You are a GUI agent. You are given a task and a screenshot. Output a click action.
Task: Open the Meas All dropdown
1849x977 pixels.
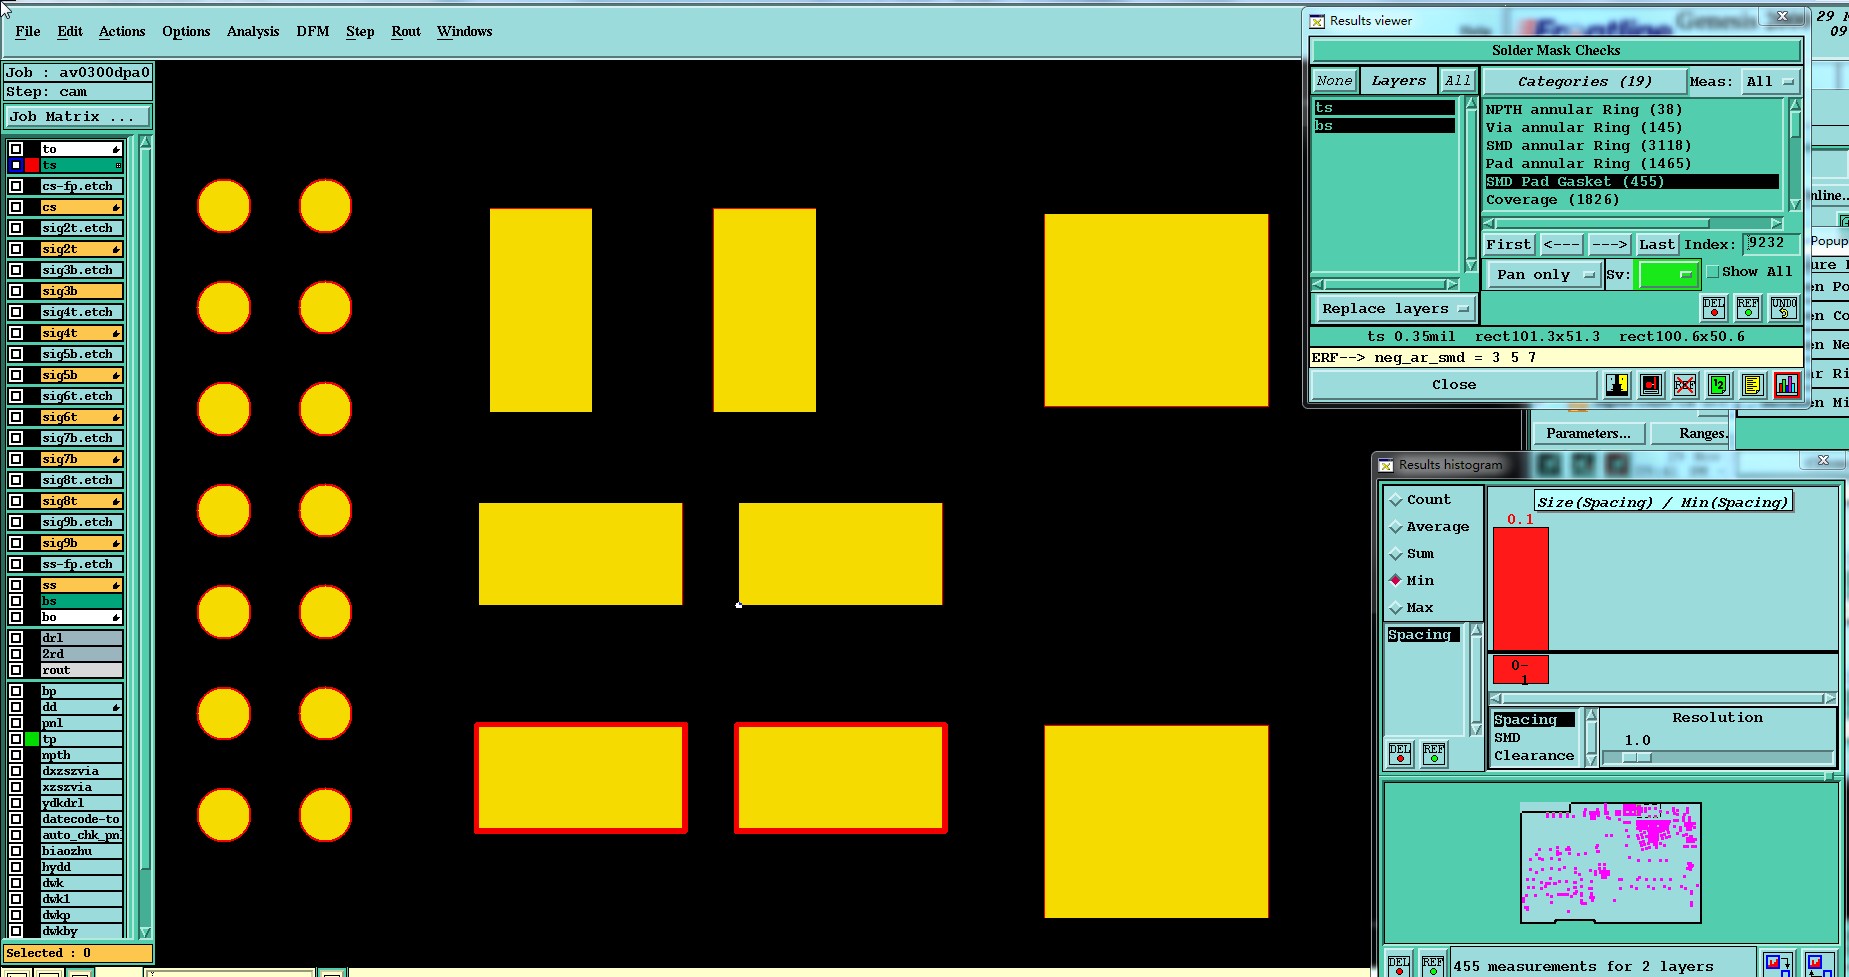(x=1770, y=82)
